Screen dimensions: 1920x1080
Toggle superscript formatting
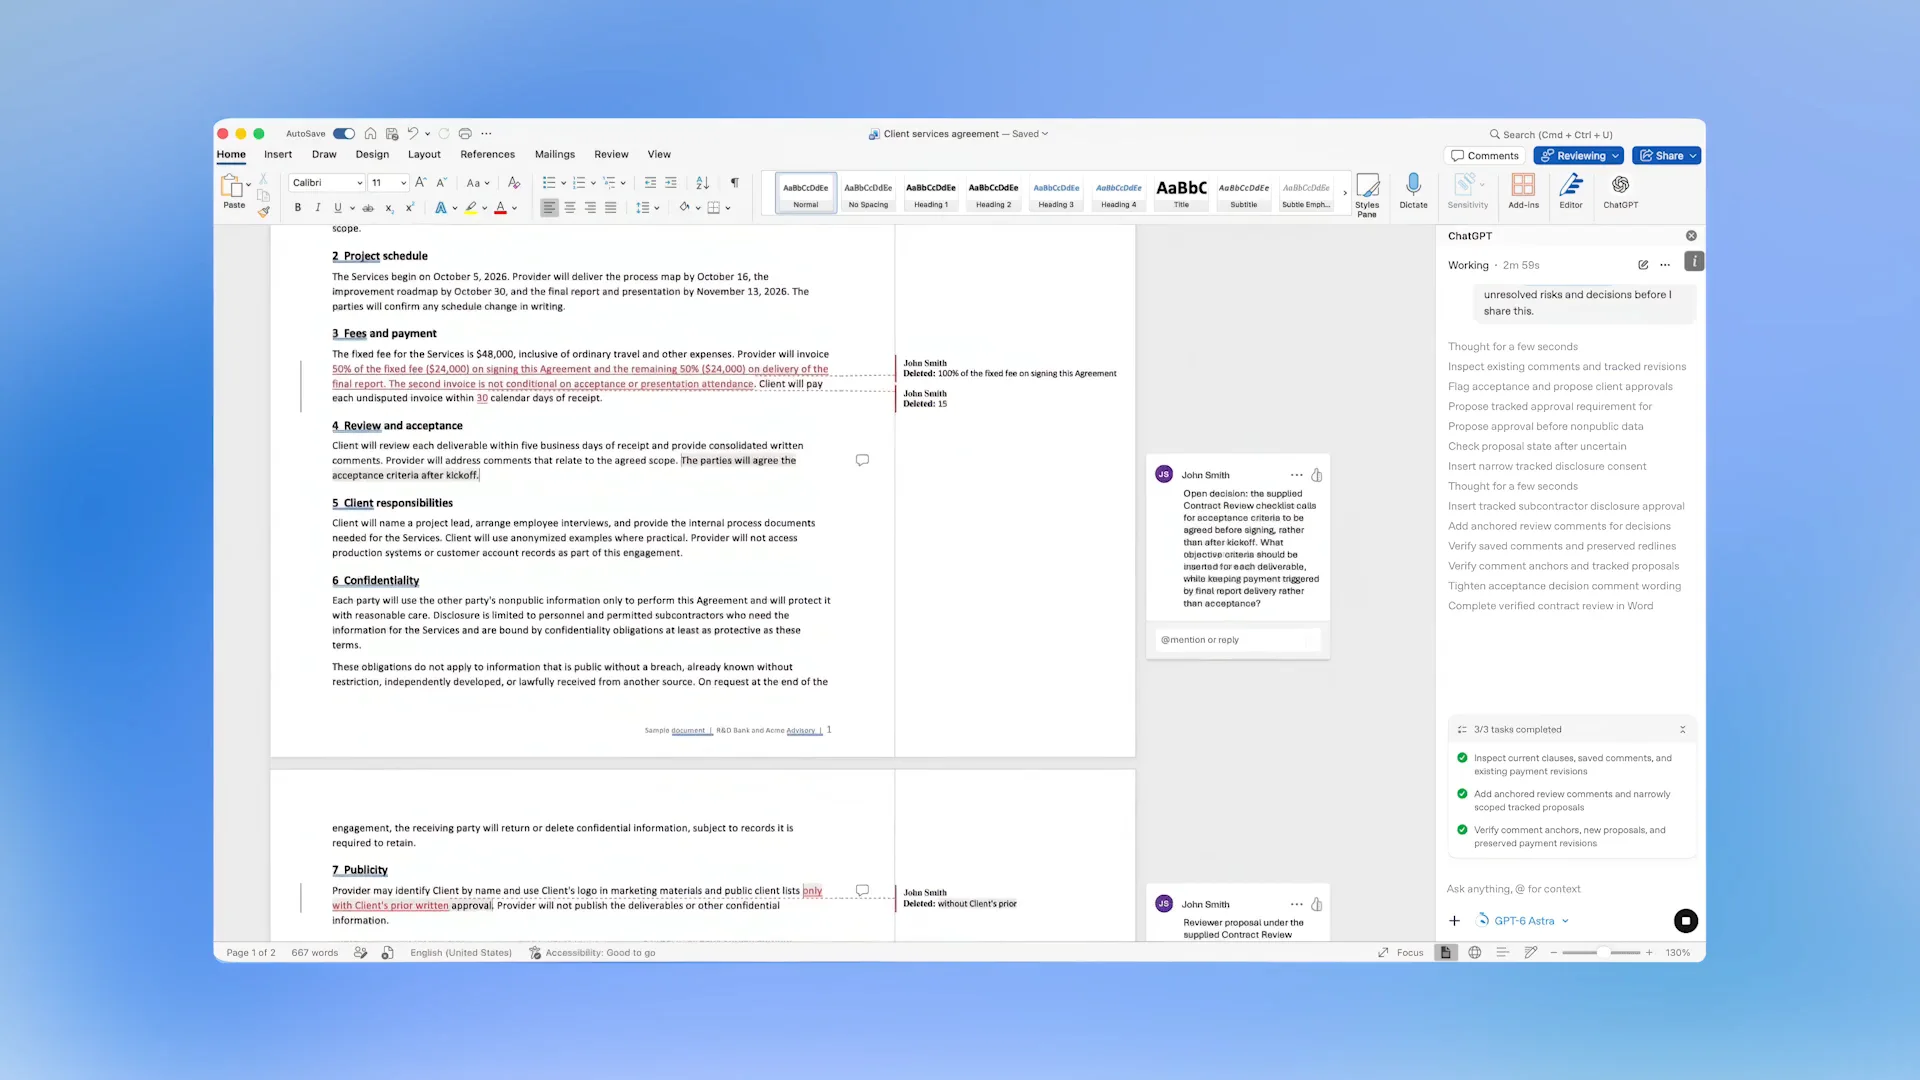tap(409, 208)
